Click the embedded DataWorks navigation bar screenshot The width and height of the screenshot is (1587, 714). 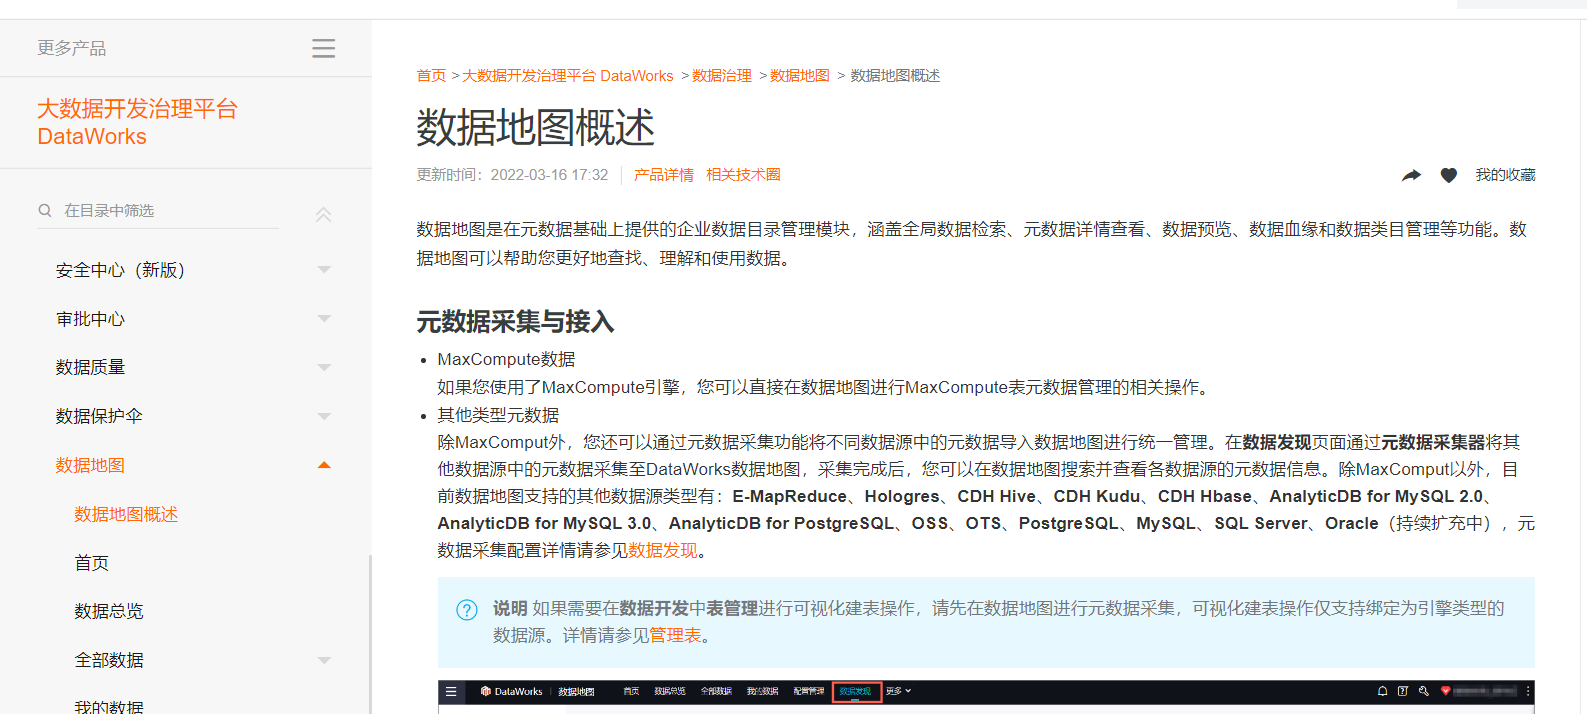pos(986,691)
